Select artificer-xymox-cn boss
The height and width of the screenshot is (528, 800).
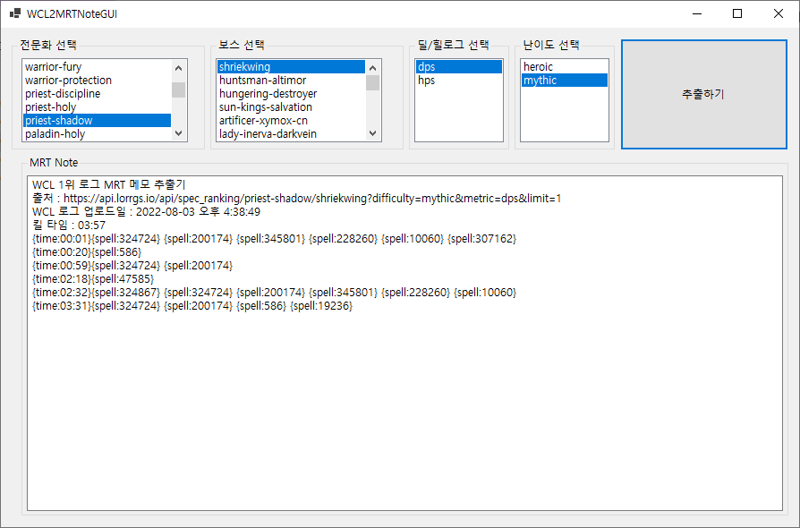291,120
